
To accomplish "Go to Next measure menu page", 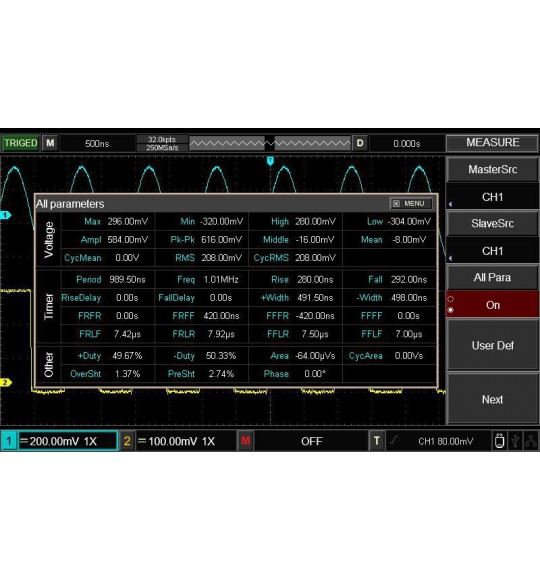I will tap(493, 399).
